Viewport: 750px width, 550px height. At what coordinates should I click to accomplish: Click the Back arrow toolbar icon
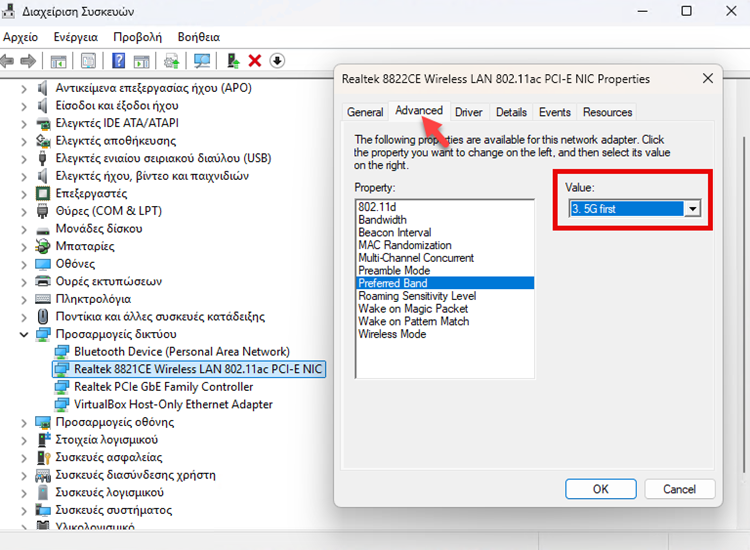point(8,61)
